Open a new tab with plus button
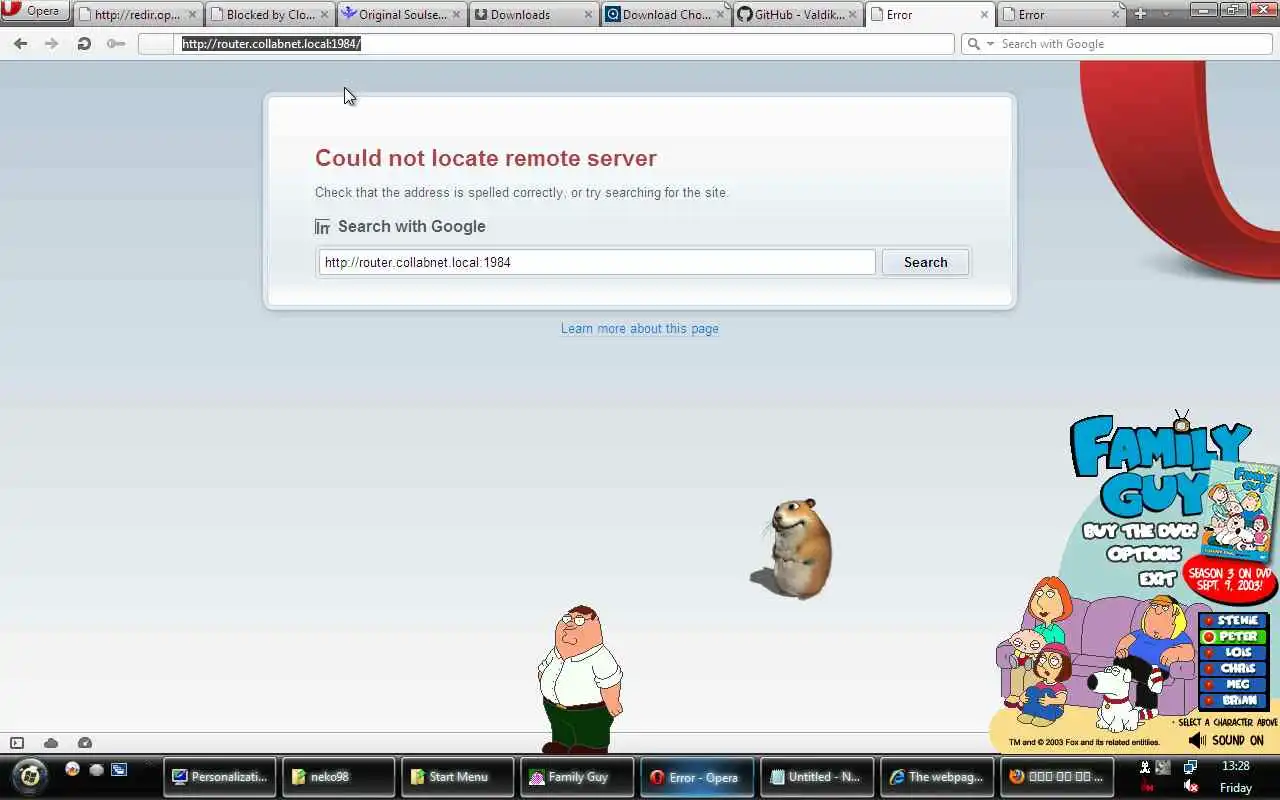 (x=1140, y=14)
